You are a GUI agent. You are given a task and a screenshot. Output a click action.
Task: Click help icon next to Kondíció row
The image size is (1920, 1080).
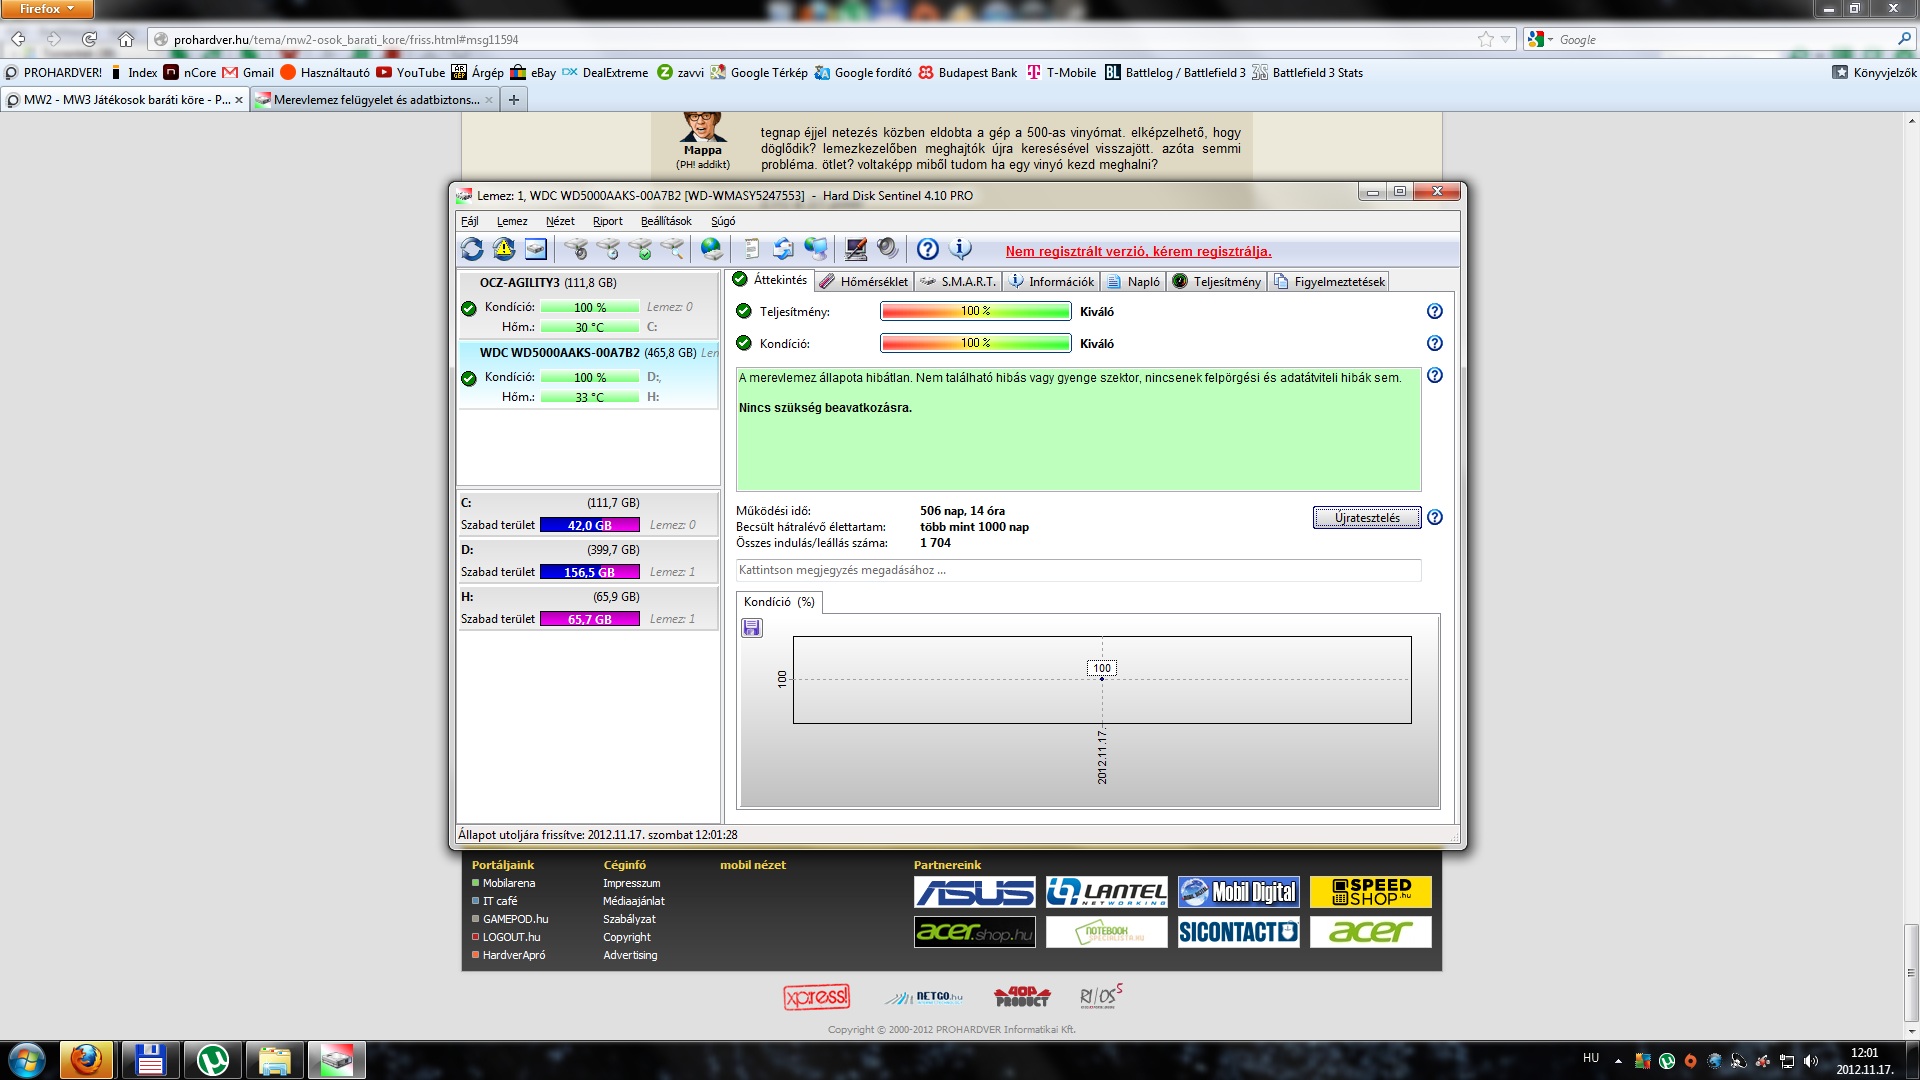pyautogui.click(x=1435, y=343)
